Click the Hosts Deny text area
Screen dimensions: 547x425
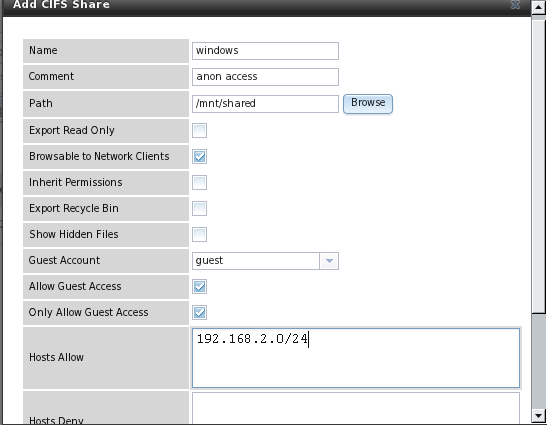pyautogui.click(x=356, y=408)
